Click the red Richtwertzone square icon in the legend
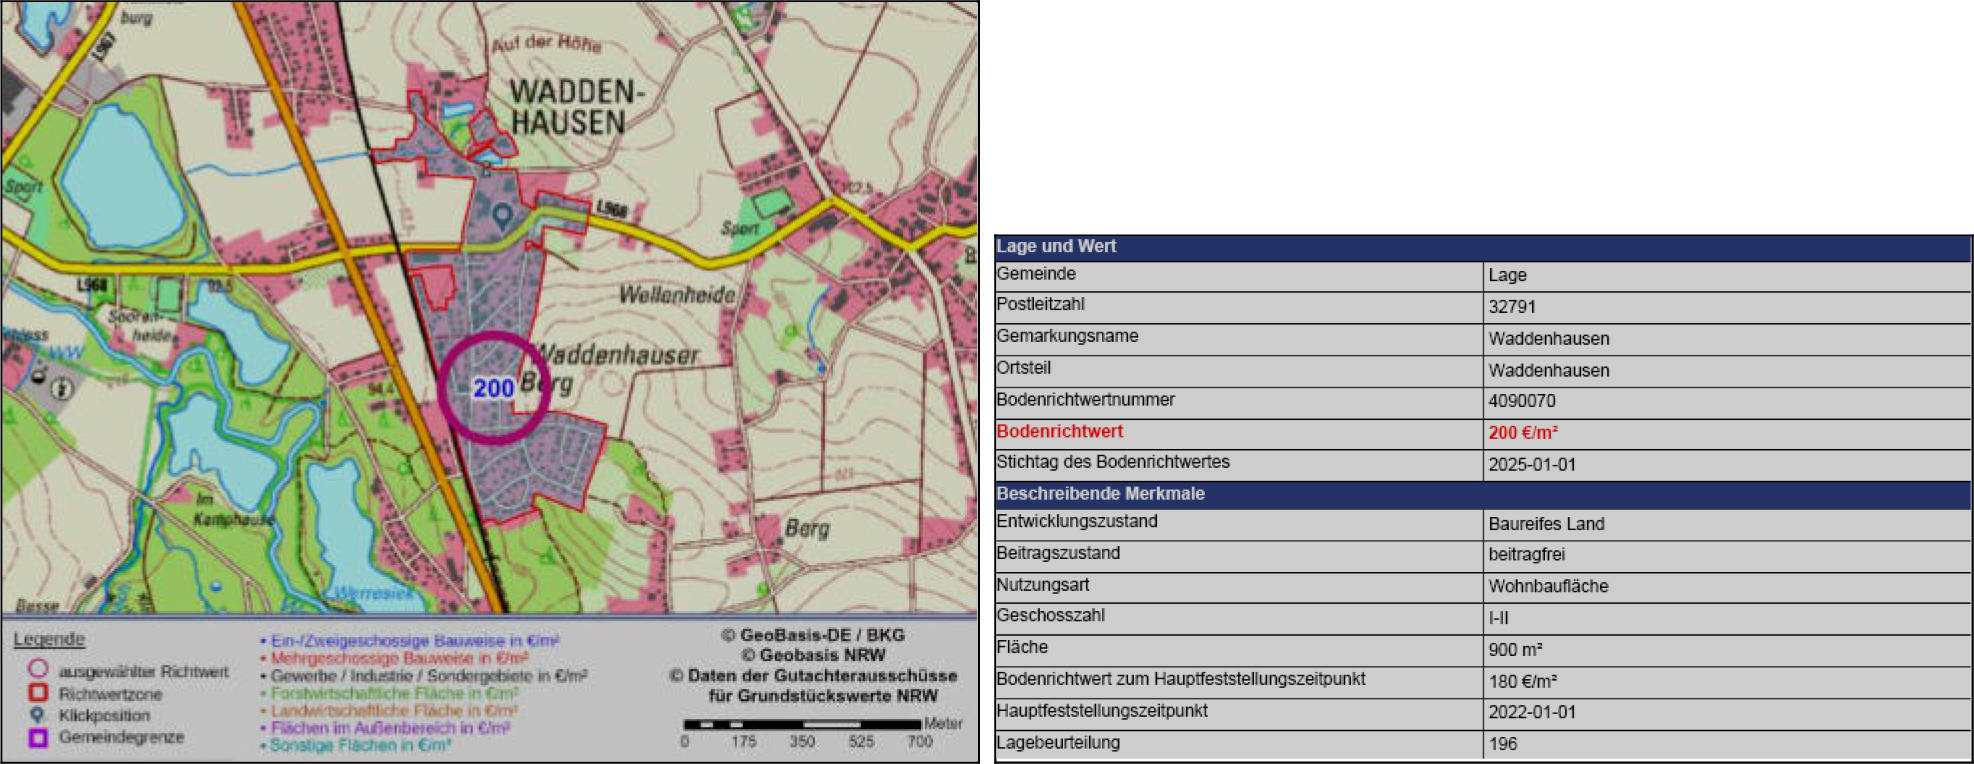This screenshot has width=1974, height=764. click(38, 693)
